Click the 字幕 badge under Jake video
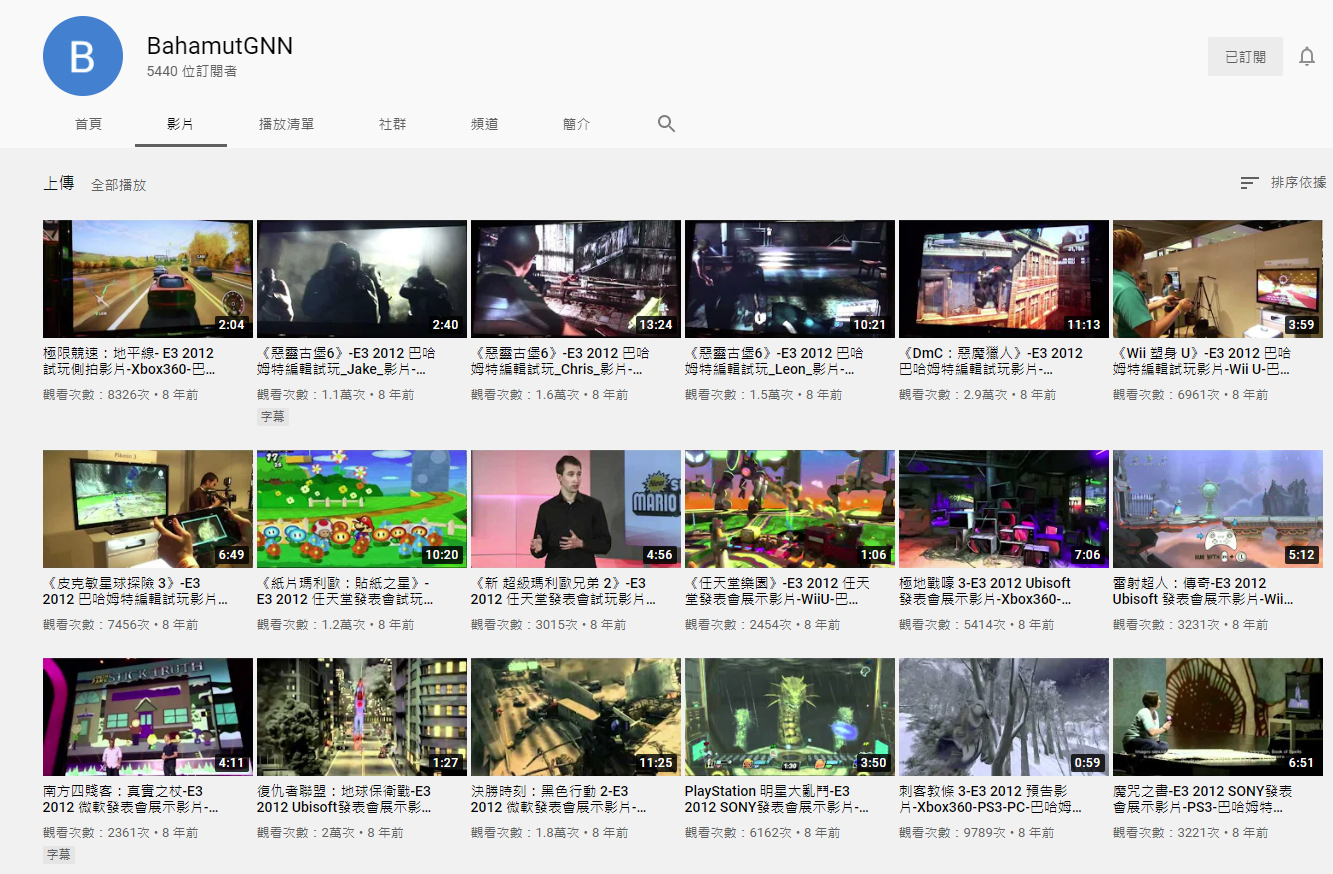Viewport: 1333px width, 874px height. pos(273,417)
